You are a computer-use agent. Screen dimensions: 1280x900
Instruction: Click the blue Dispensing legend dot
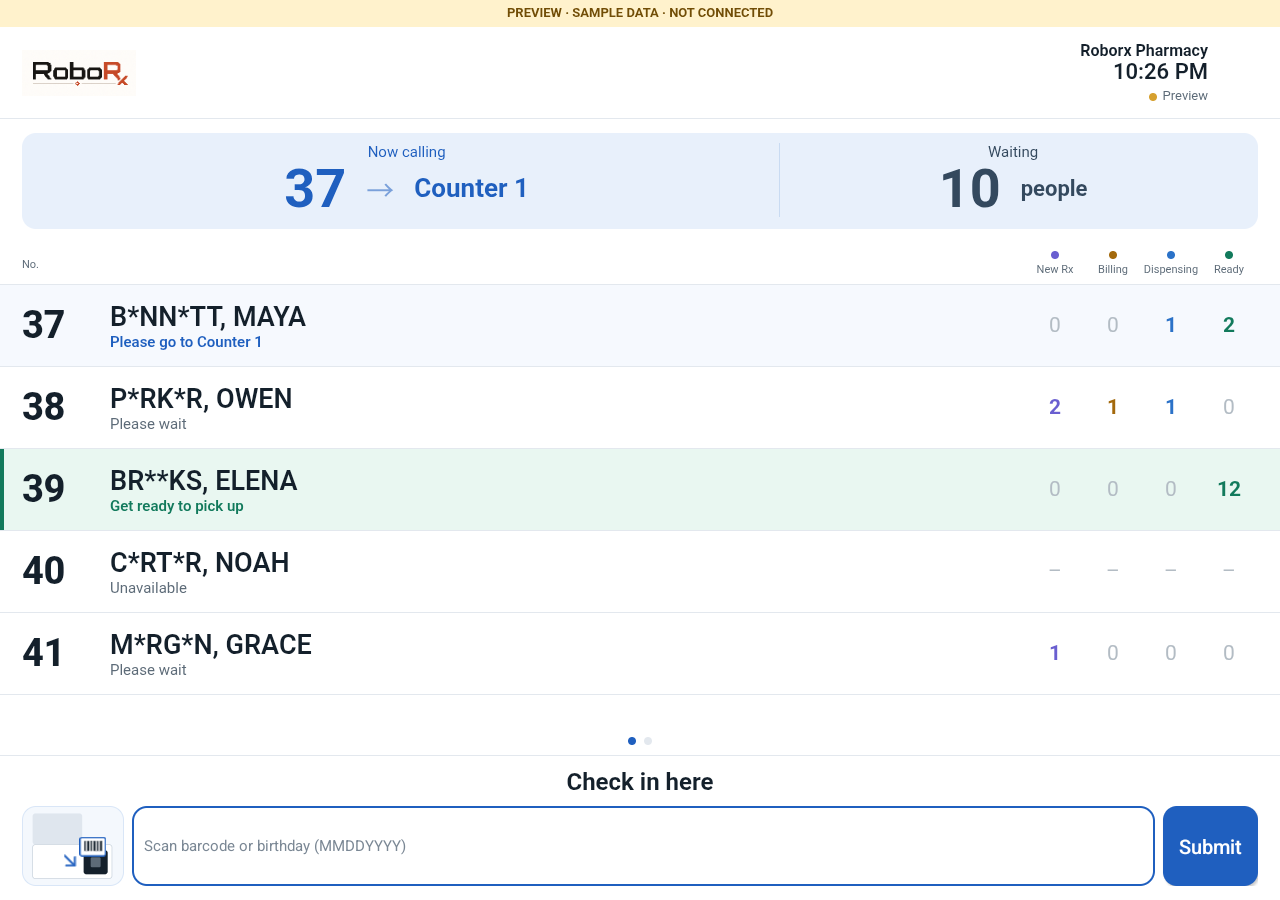[1171, 255]
